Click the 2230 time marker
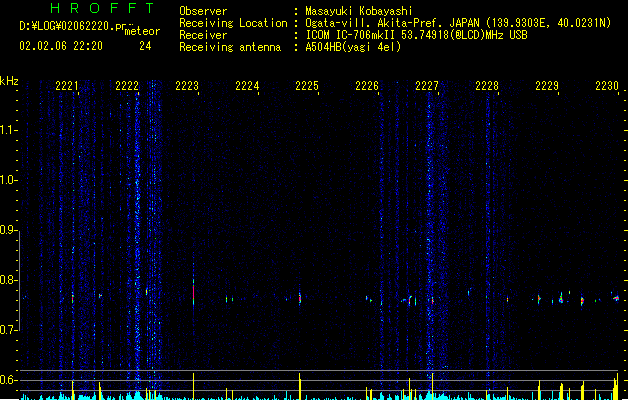 click(x=607, y=86)
